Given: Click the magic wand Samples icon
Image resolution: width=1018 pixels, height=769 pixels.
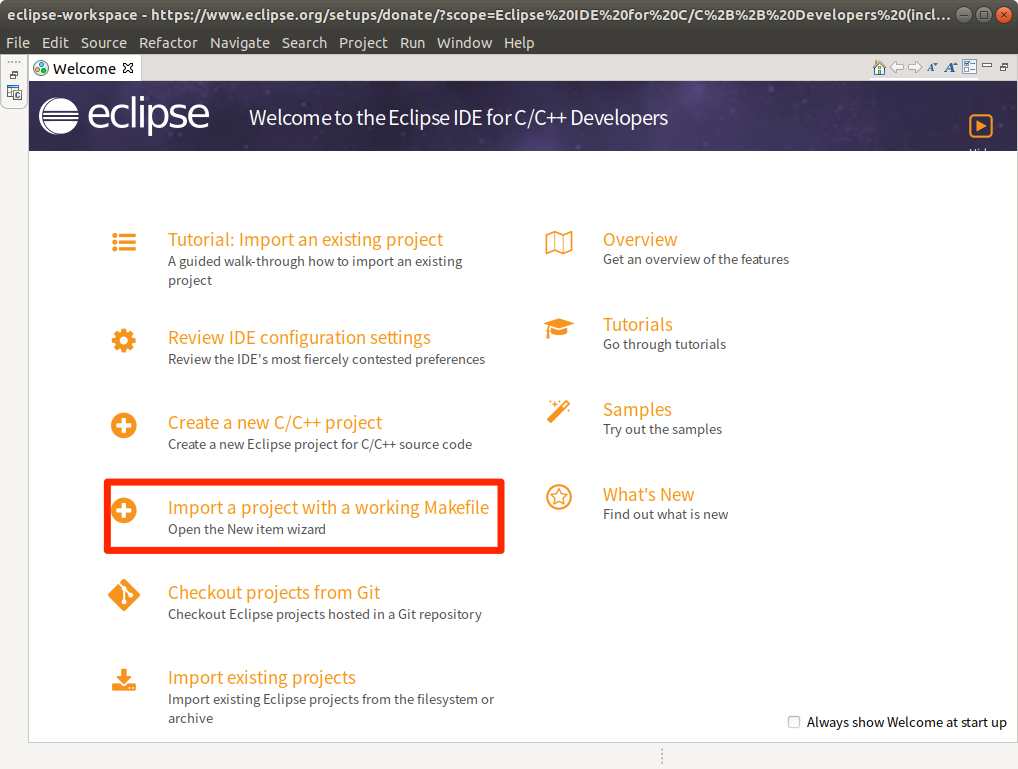Looking at the screenshot, I should 558,411.
